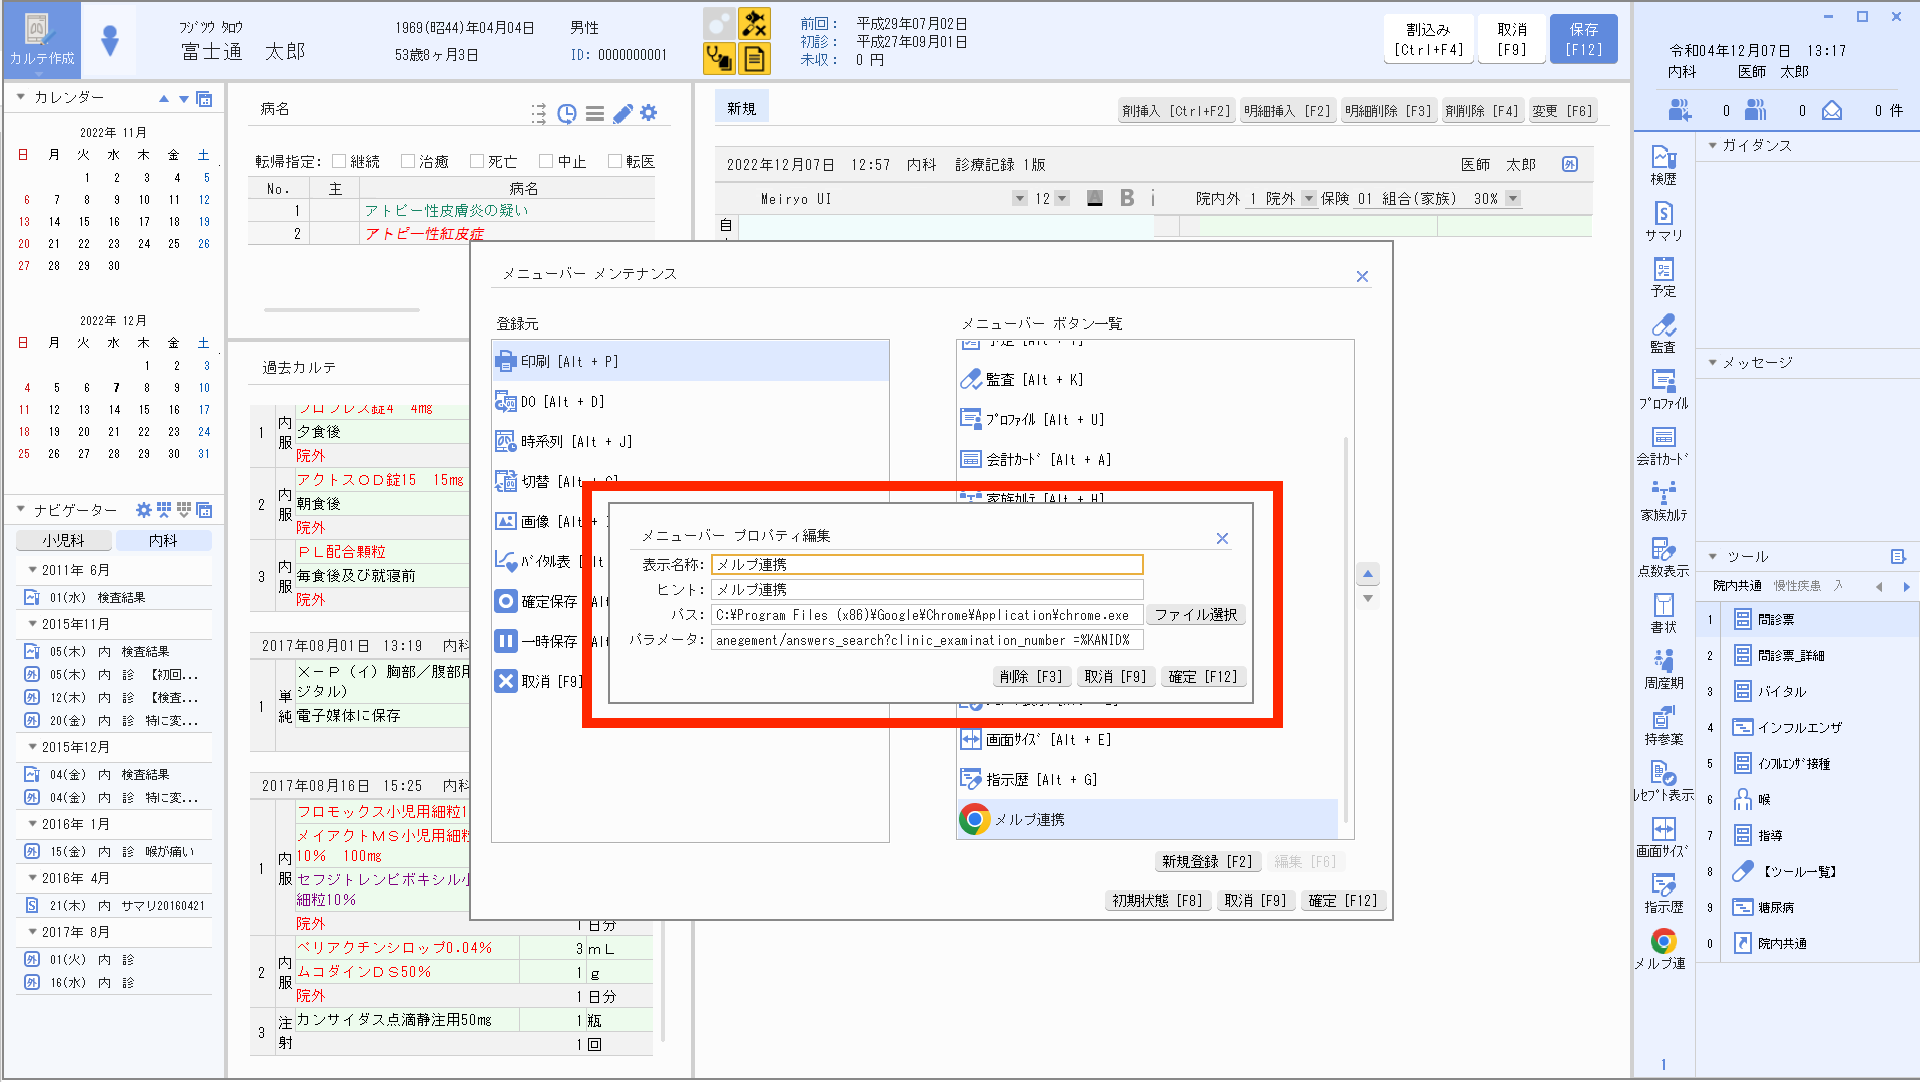Click the 家族カルテ family chart icon
This screenshot has width=1920, height=1082.
click(x=1663, y=499)
